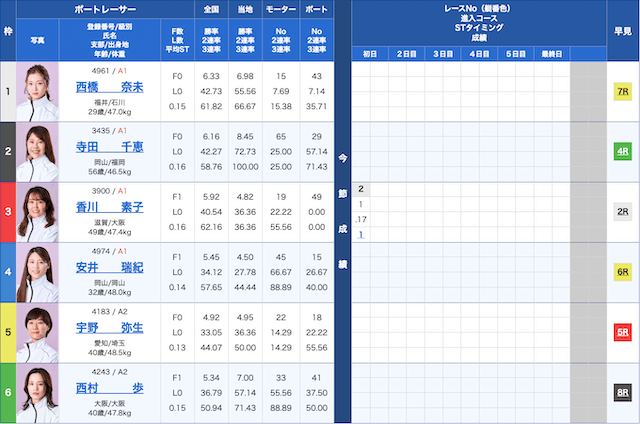The image size is (640, 424).
Task: Click the lane 4 racer photo
Action: (x=38, y=272)
